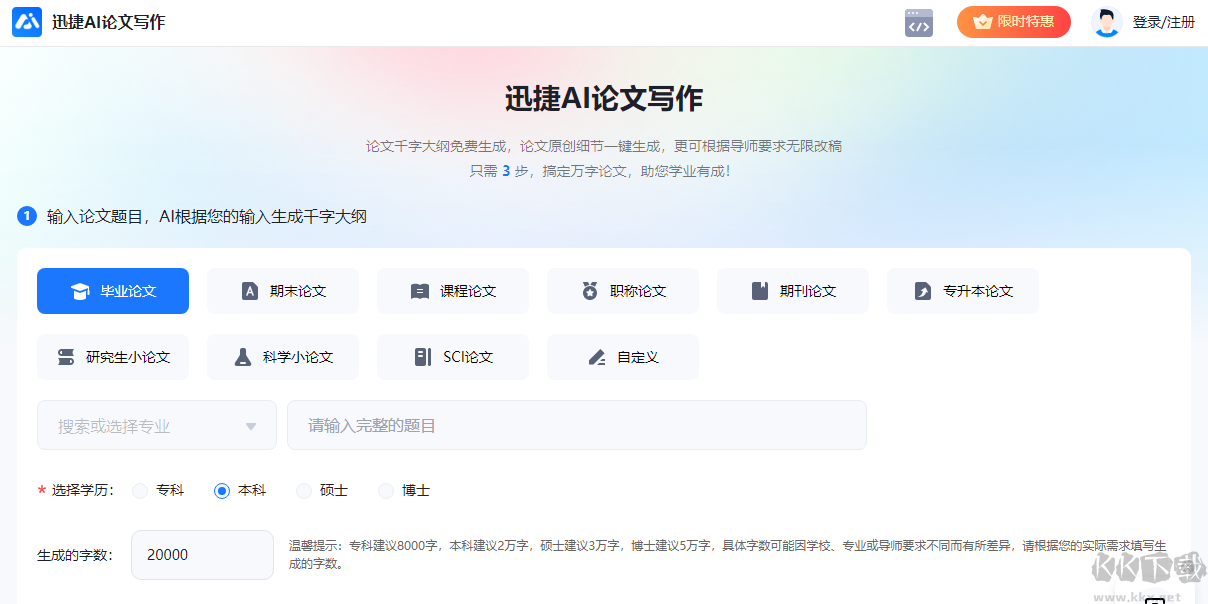
Task: Click the step 1 heading 输入论文题目
Action: (207, 216)
